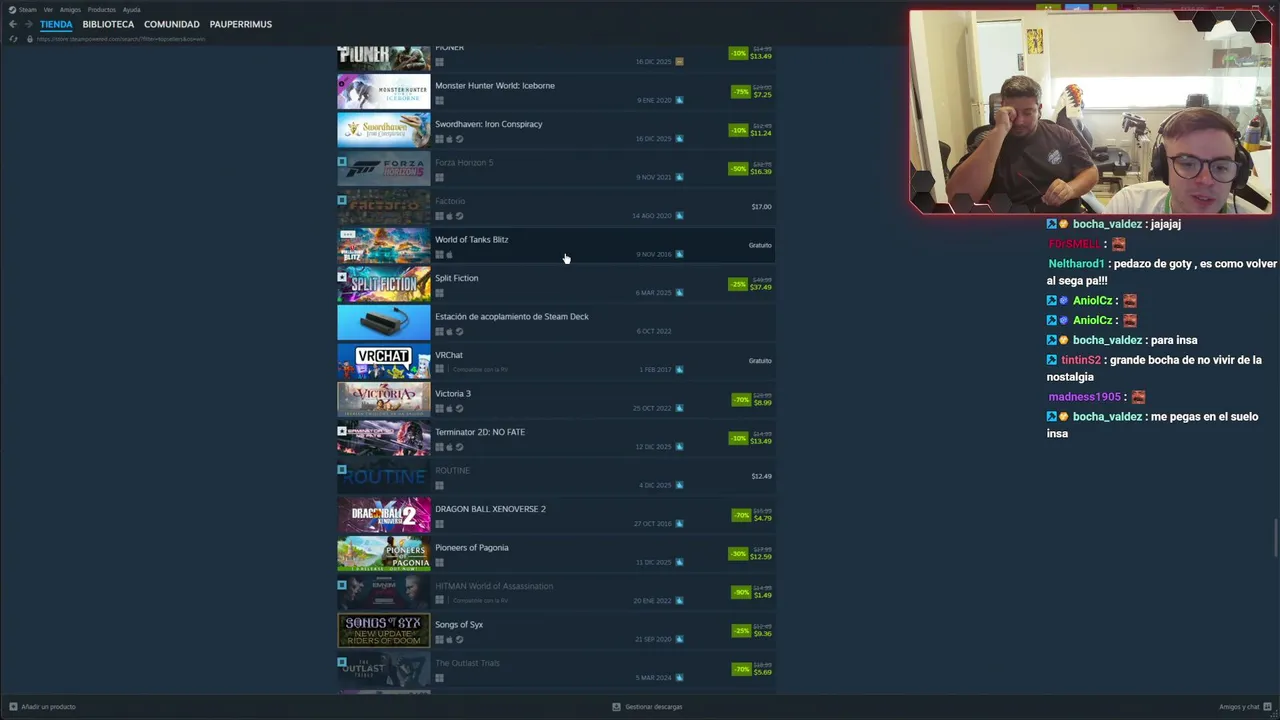Open the Terminator 2D: NO FATE thumbnail
The image size is (1280, 720).
point(384,438)
